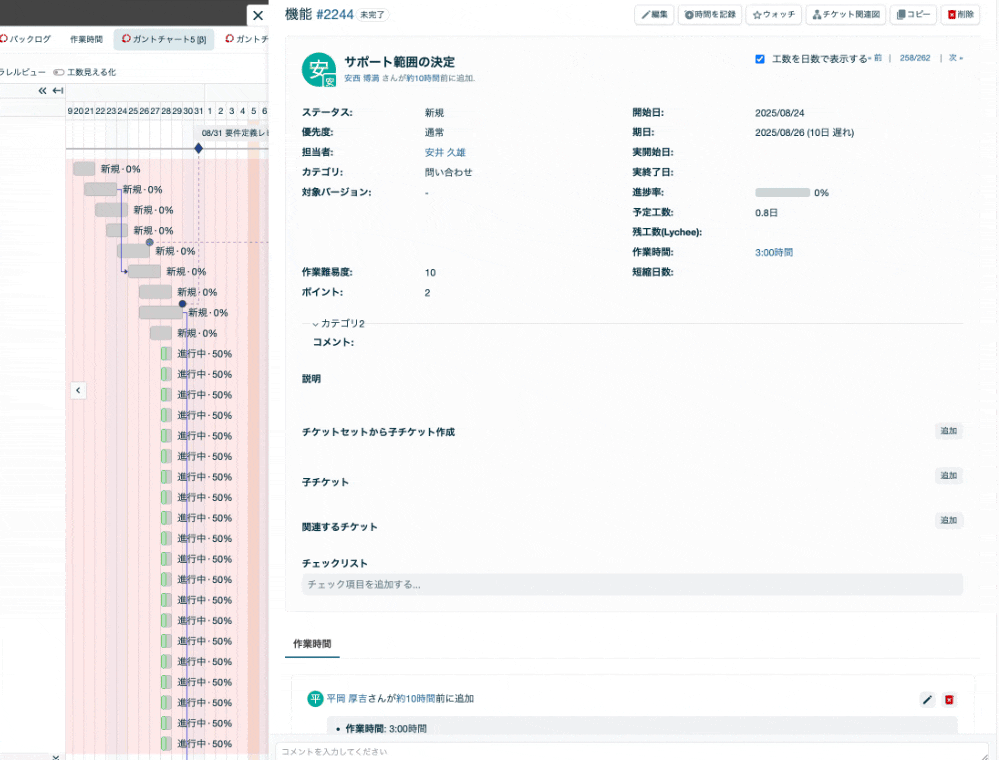Screen dimensions: 999x760
Task: Toggle 工数を日数で表示する checkbox
Action: coord(759,59)
